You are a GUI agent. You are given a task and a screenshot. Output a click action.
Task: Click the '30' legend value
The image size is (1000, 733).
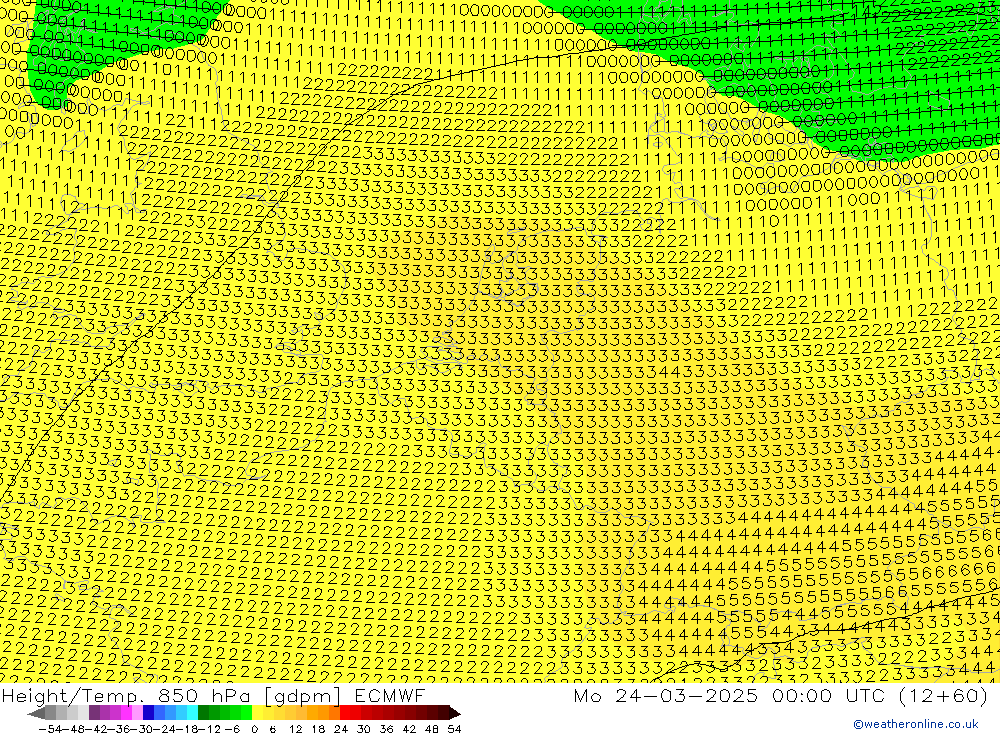click(x=364, y=729)
